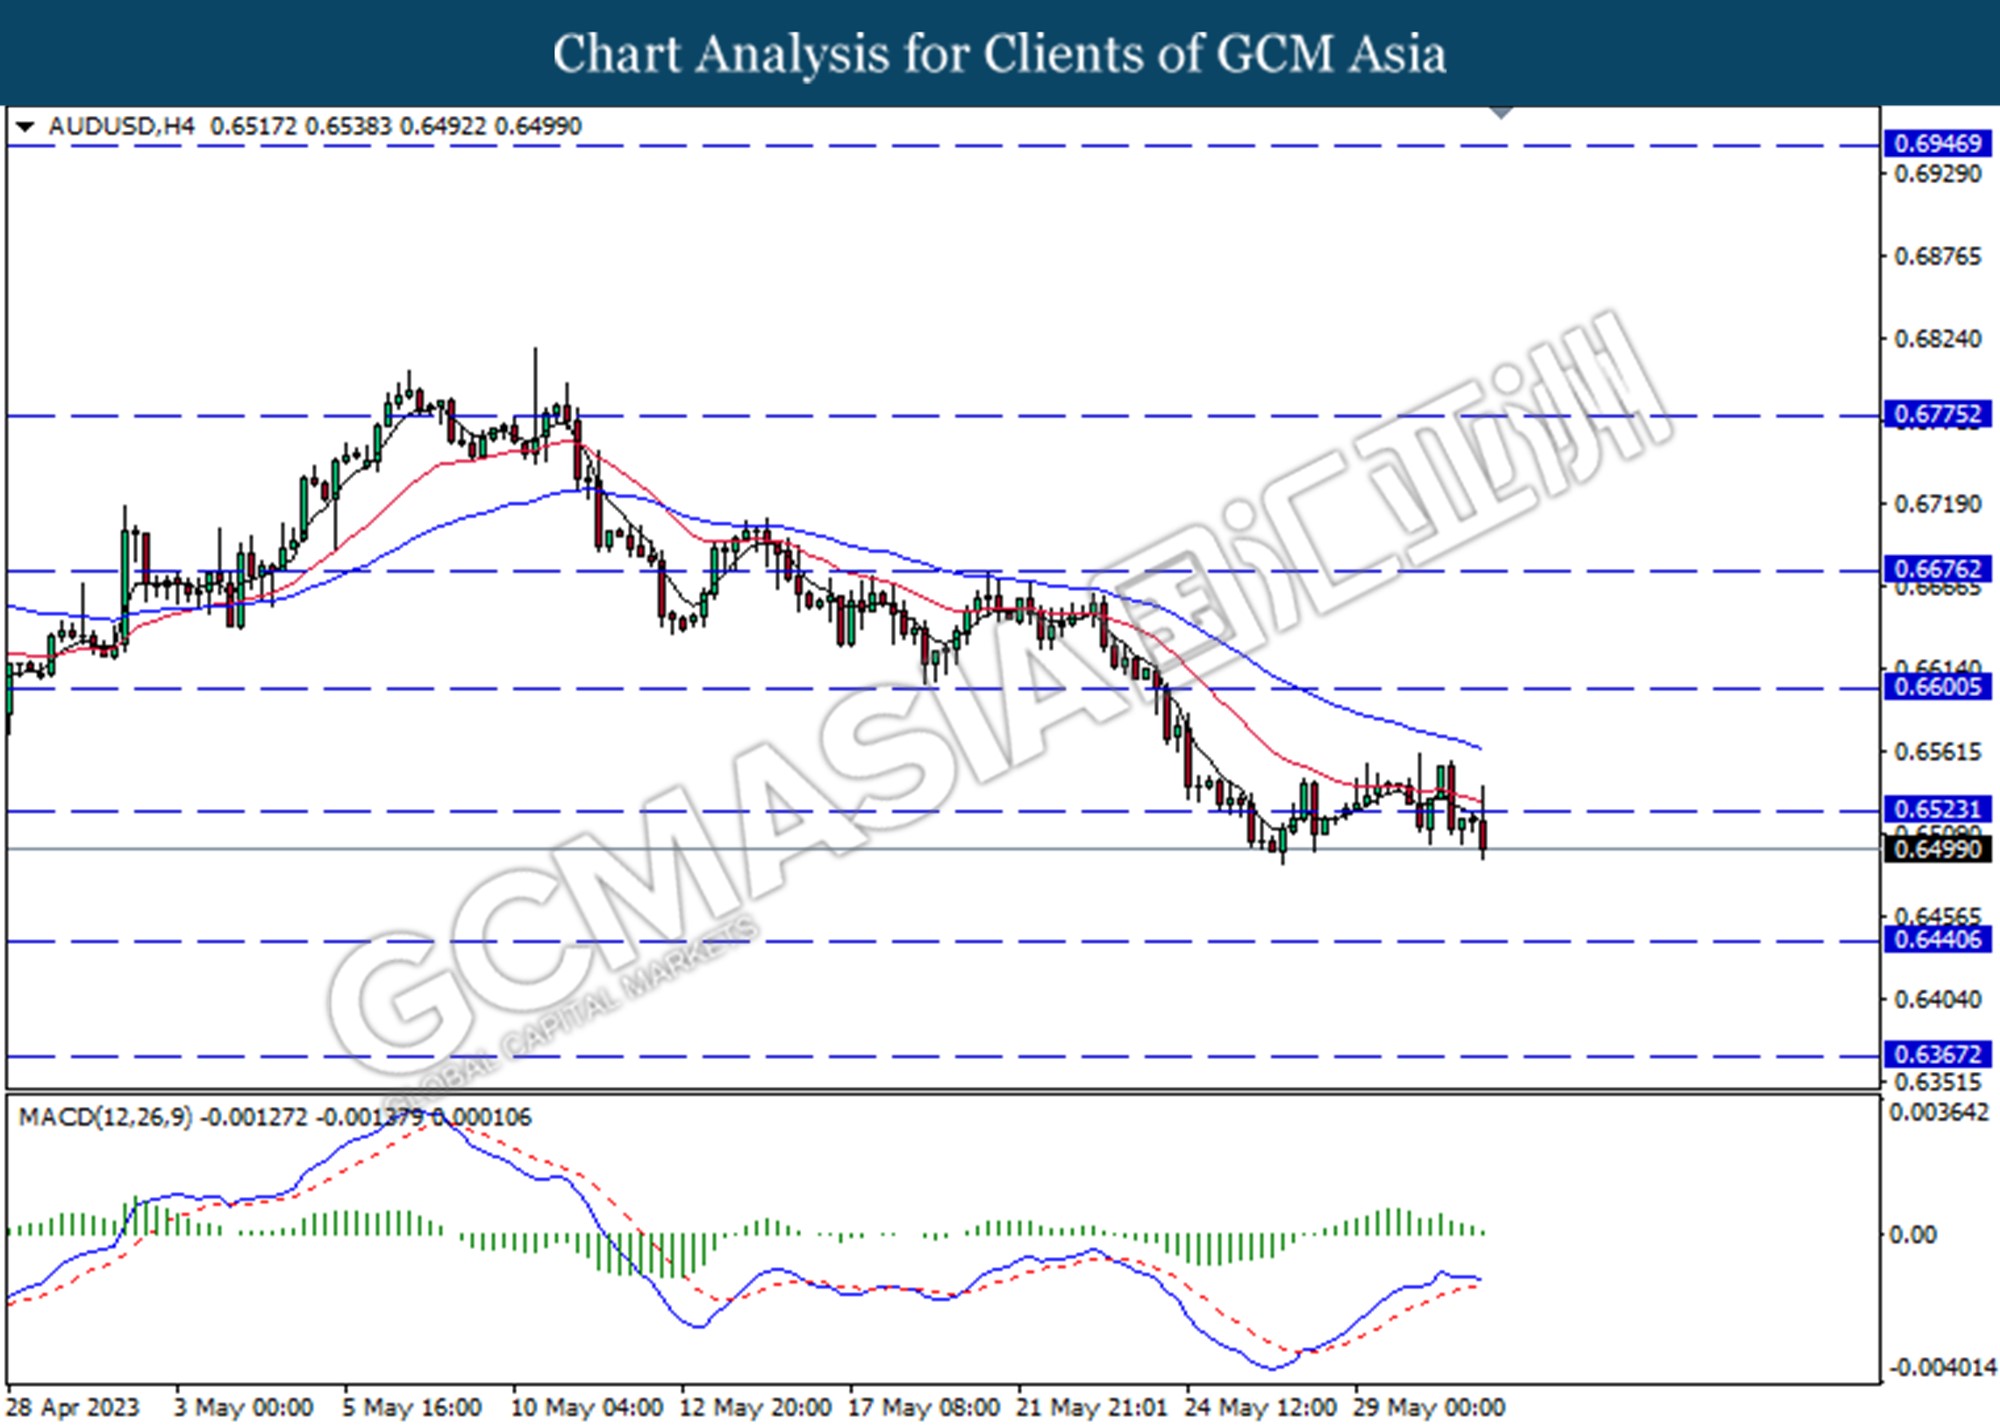
Task: Select the 0.69469 horizontal line price label
Action: click(1937, 143)
